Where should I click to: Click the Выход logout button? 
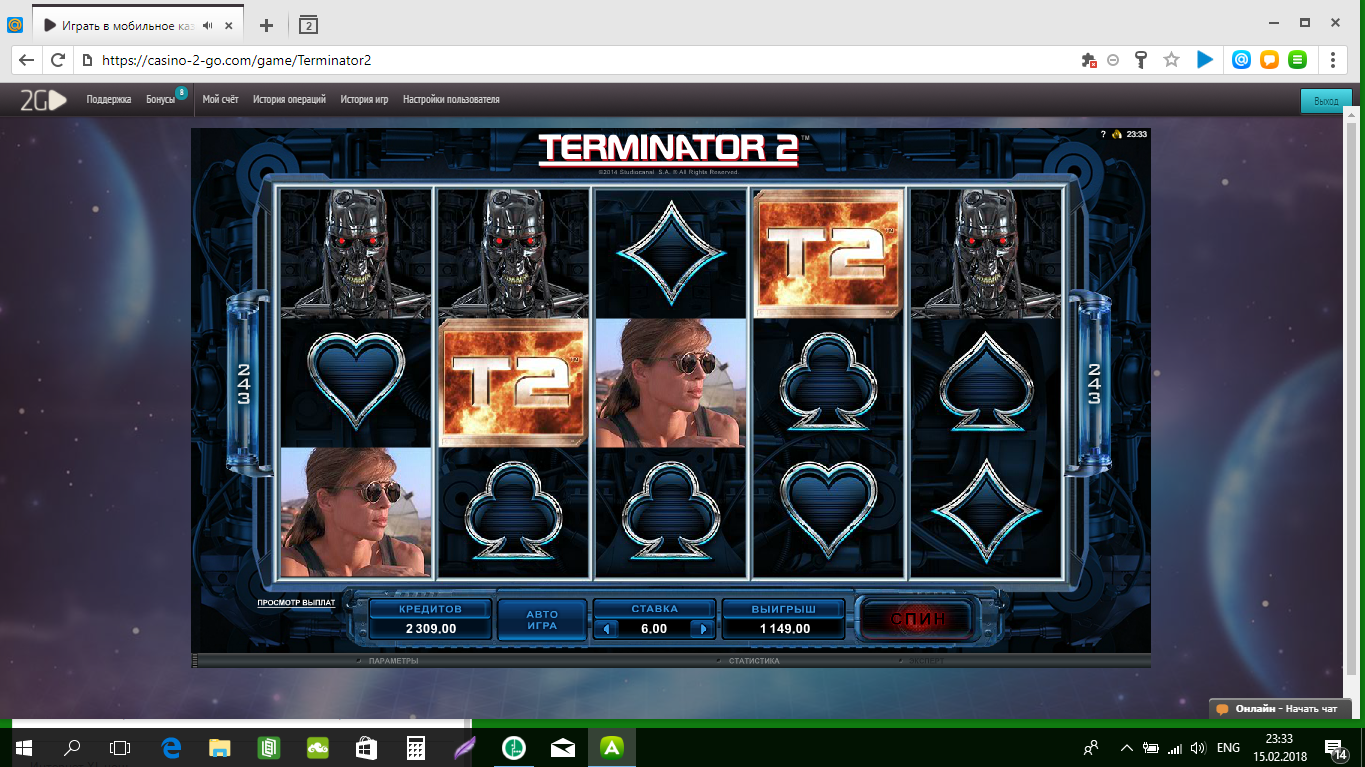pyautogui.click(x=1326, y=101)
